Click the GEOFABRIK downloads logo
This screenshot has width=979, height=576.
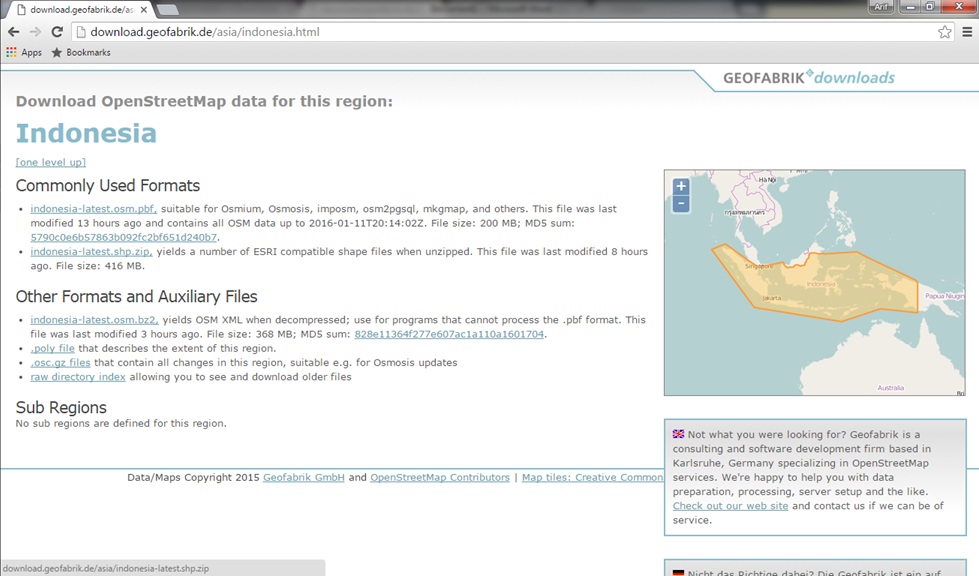(x=811, y=77)
